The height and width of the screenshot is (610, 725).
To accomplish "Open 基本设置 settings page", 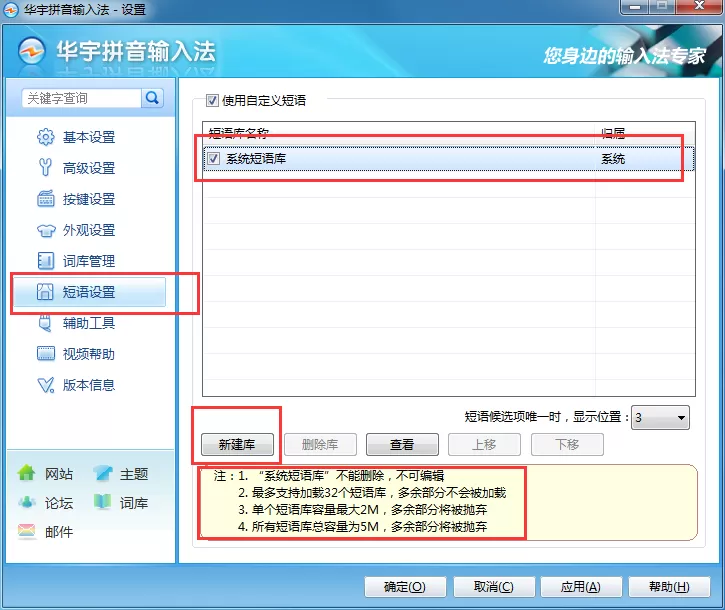I will (89, 137).
